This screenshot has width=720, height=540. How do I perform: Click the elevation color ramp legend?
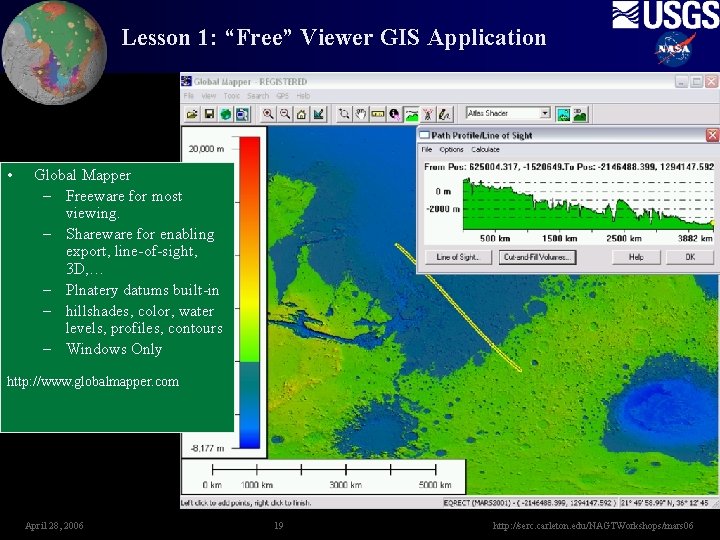[249, 292]
